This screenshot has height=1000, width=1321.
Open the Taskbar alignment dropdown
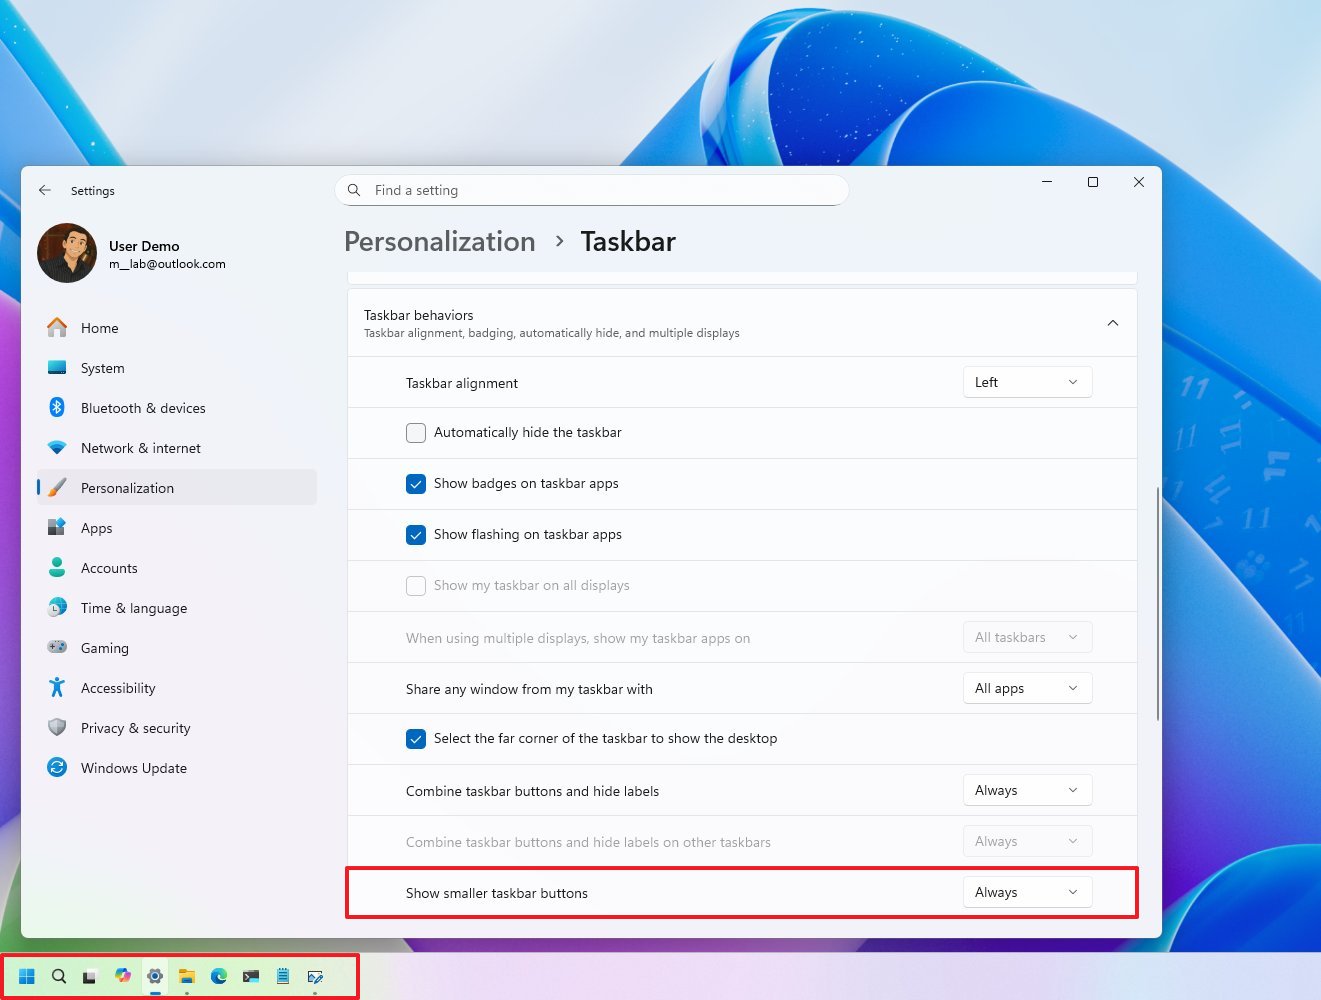pos(1027,382)
